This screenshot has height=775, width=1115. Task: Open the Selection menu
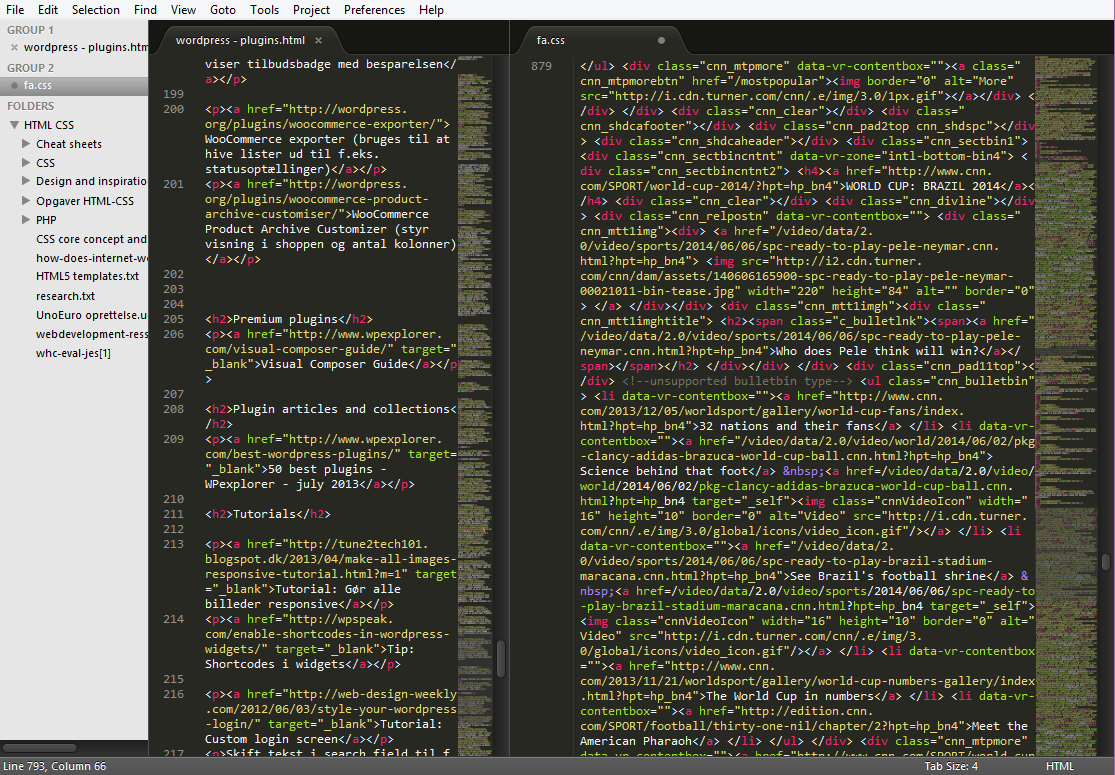click(96, 10)
